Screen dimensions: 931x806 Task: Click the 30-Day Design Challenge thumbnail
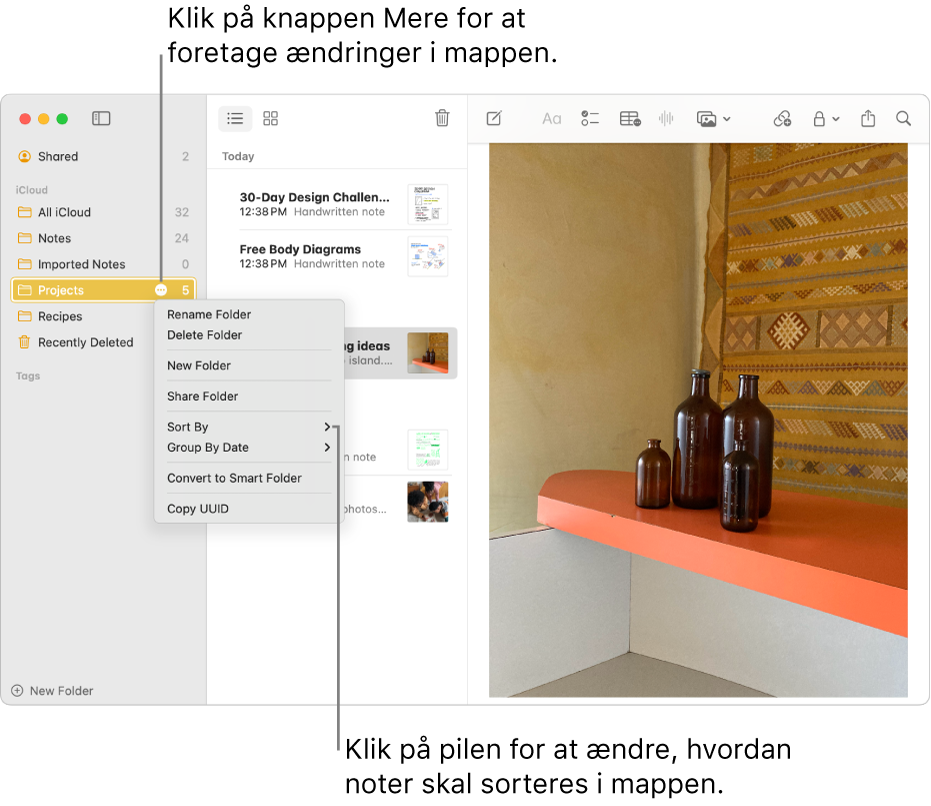click(428, 204)
